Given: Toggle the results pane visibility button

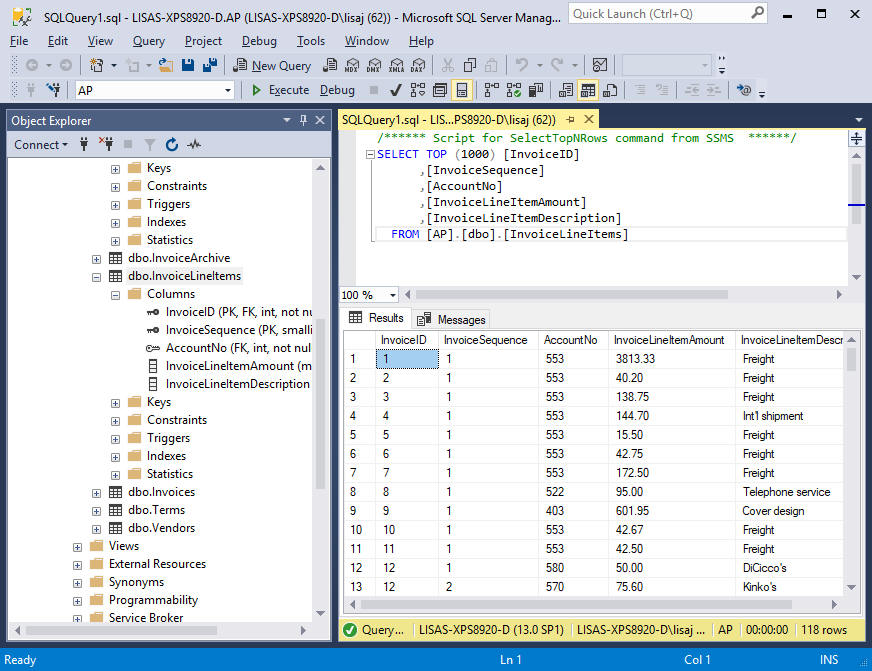Looking at the screenshot, I should click(461, 90).
